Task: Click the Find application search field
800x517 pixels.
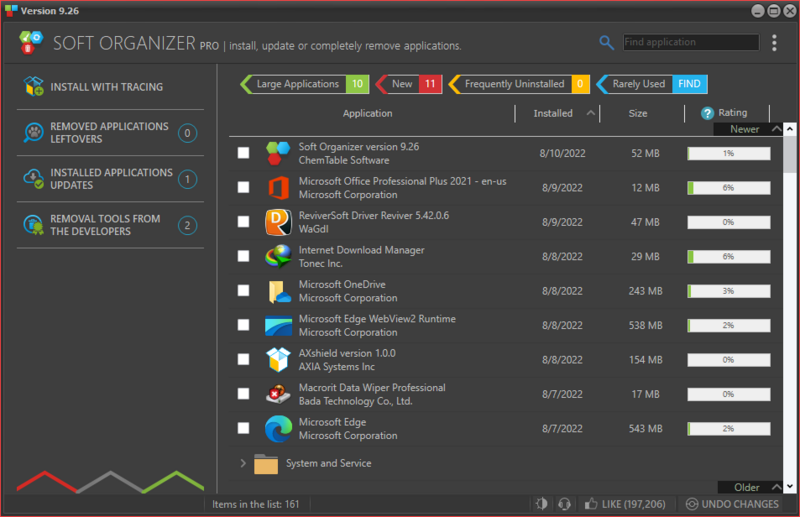Action: 691,42
